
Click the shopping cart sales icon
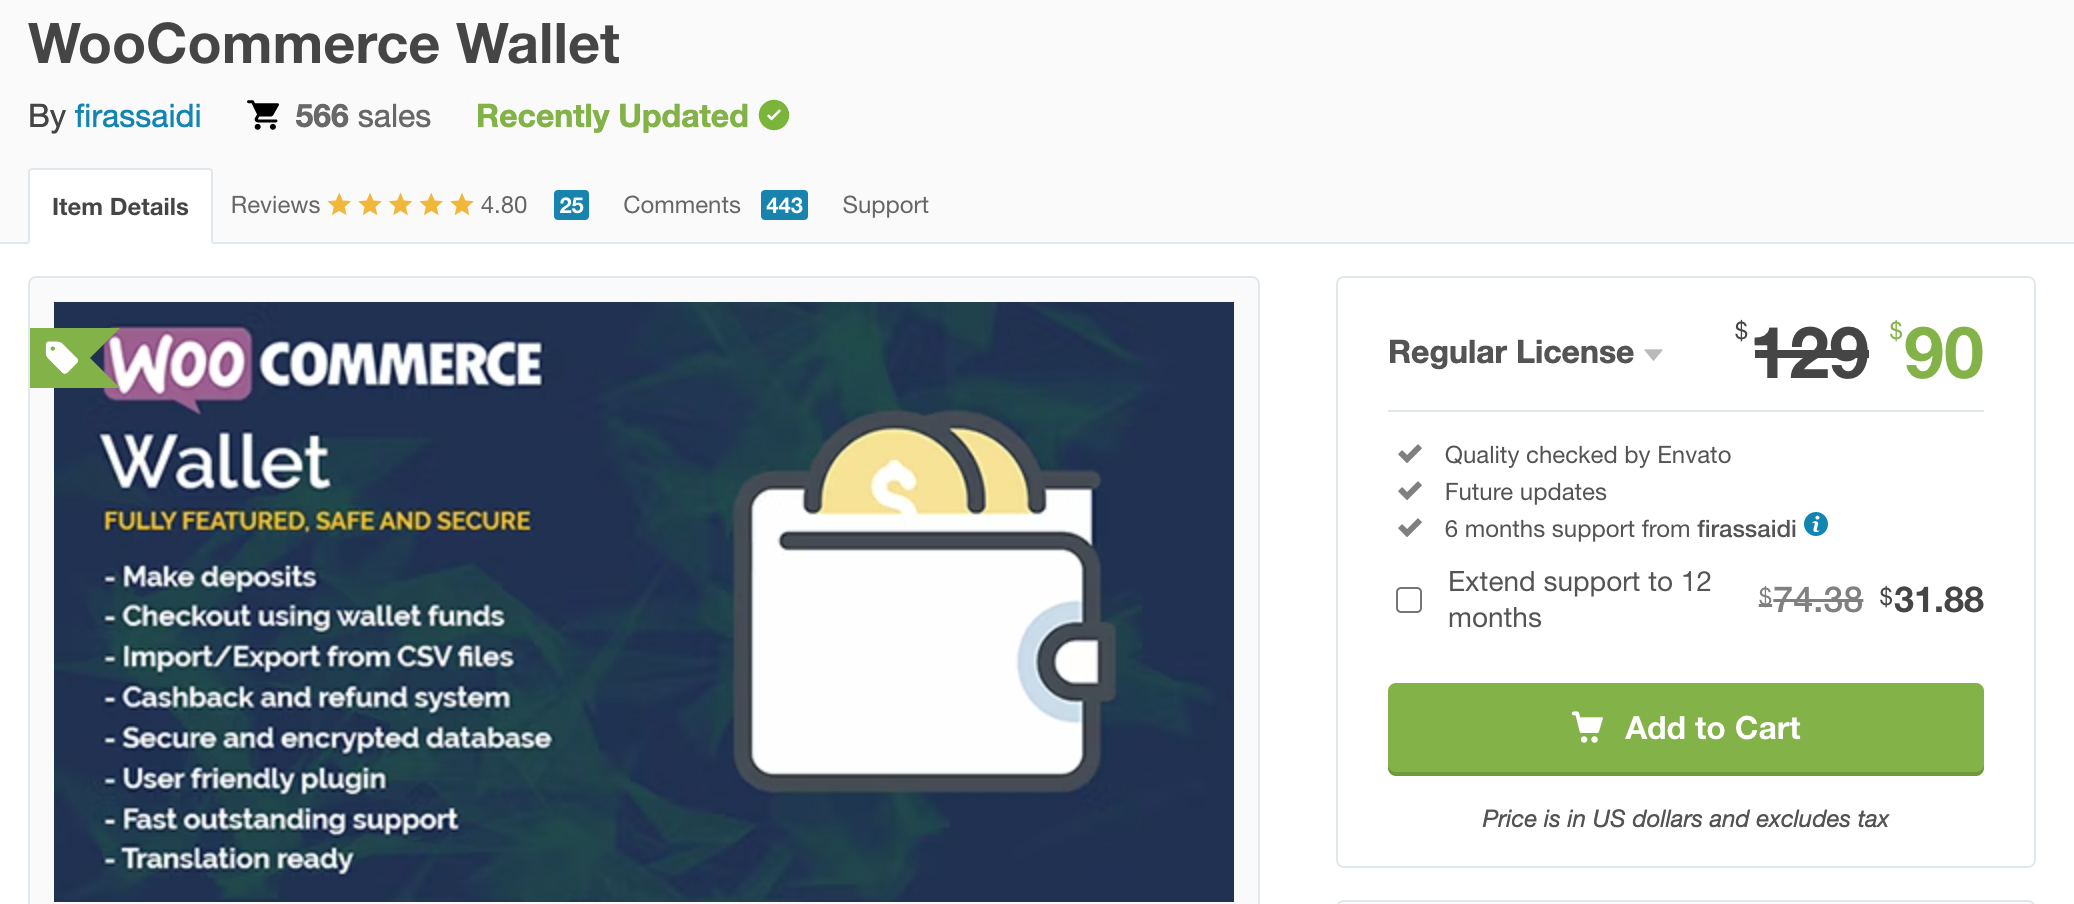[264, 116]
